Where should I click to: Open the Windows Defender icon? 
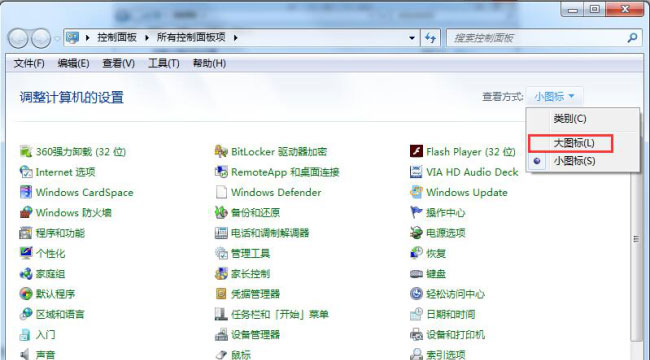(x=221, y=192)
